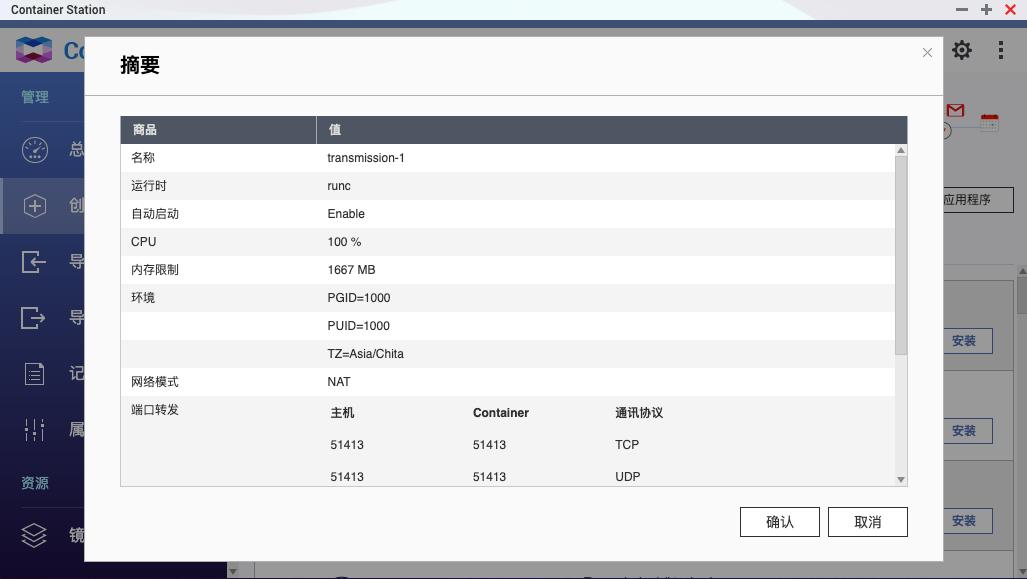
Task: Minimize the Container Station window
Action: (x=962, y=9)
